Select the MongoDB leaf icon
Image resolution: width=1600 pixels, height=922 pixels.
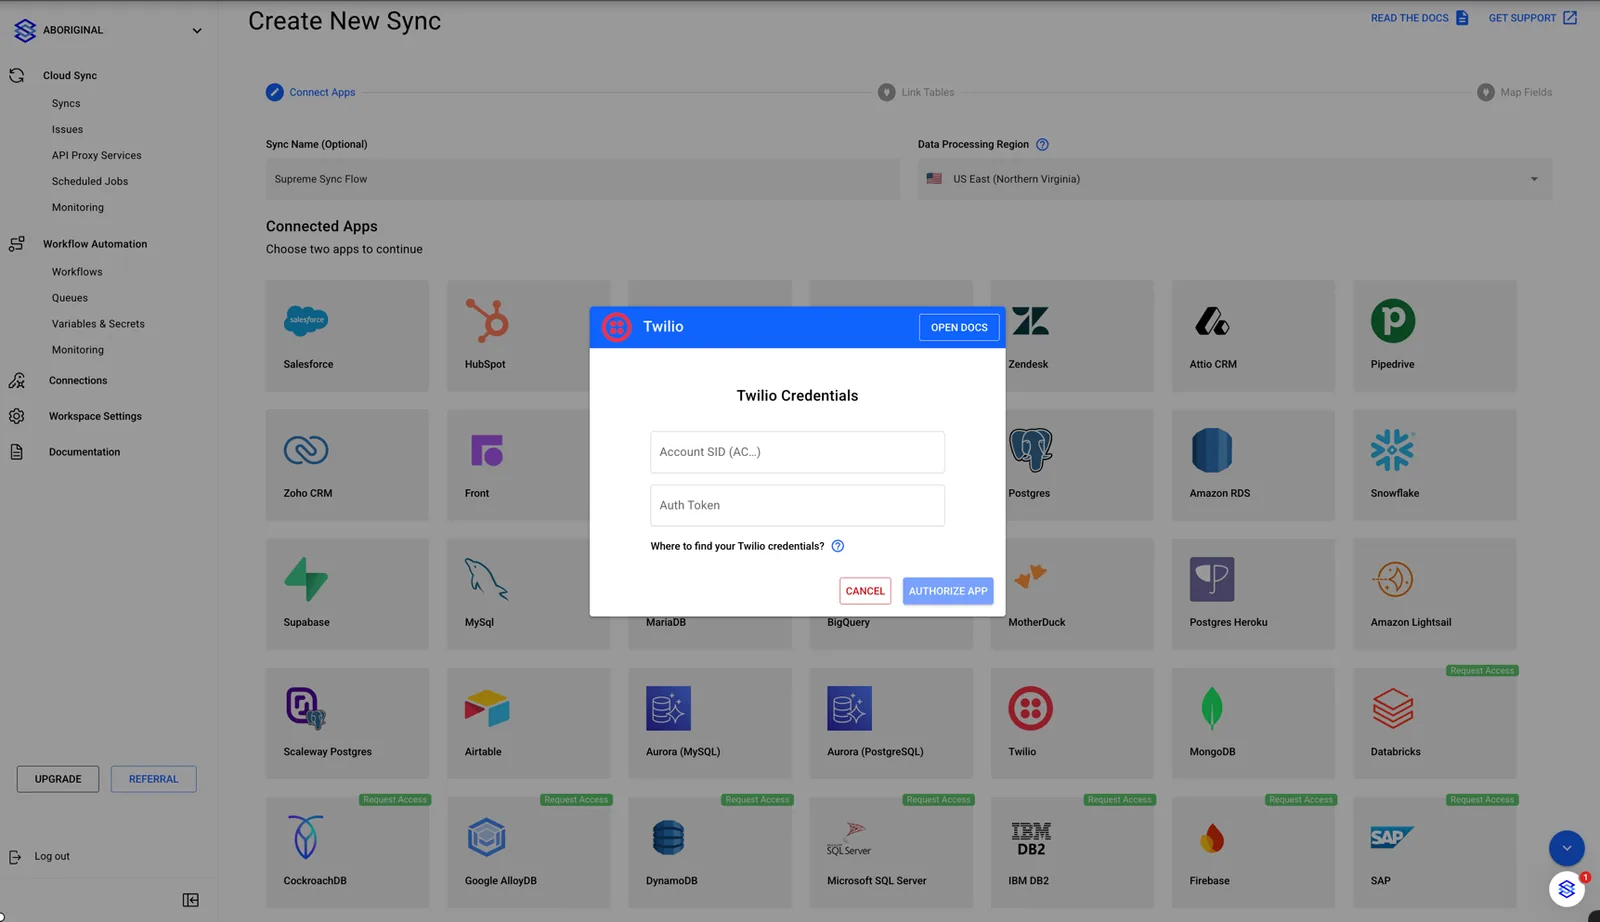pos(1212,708)
